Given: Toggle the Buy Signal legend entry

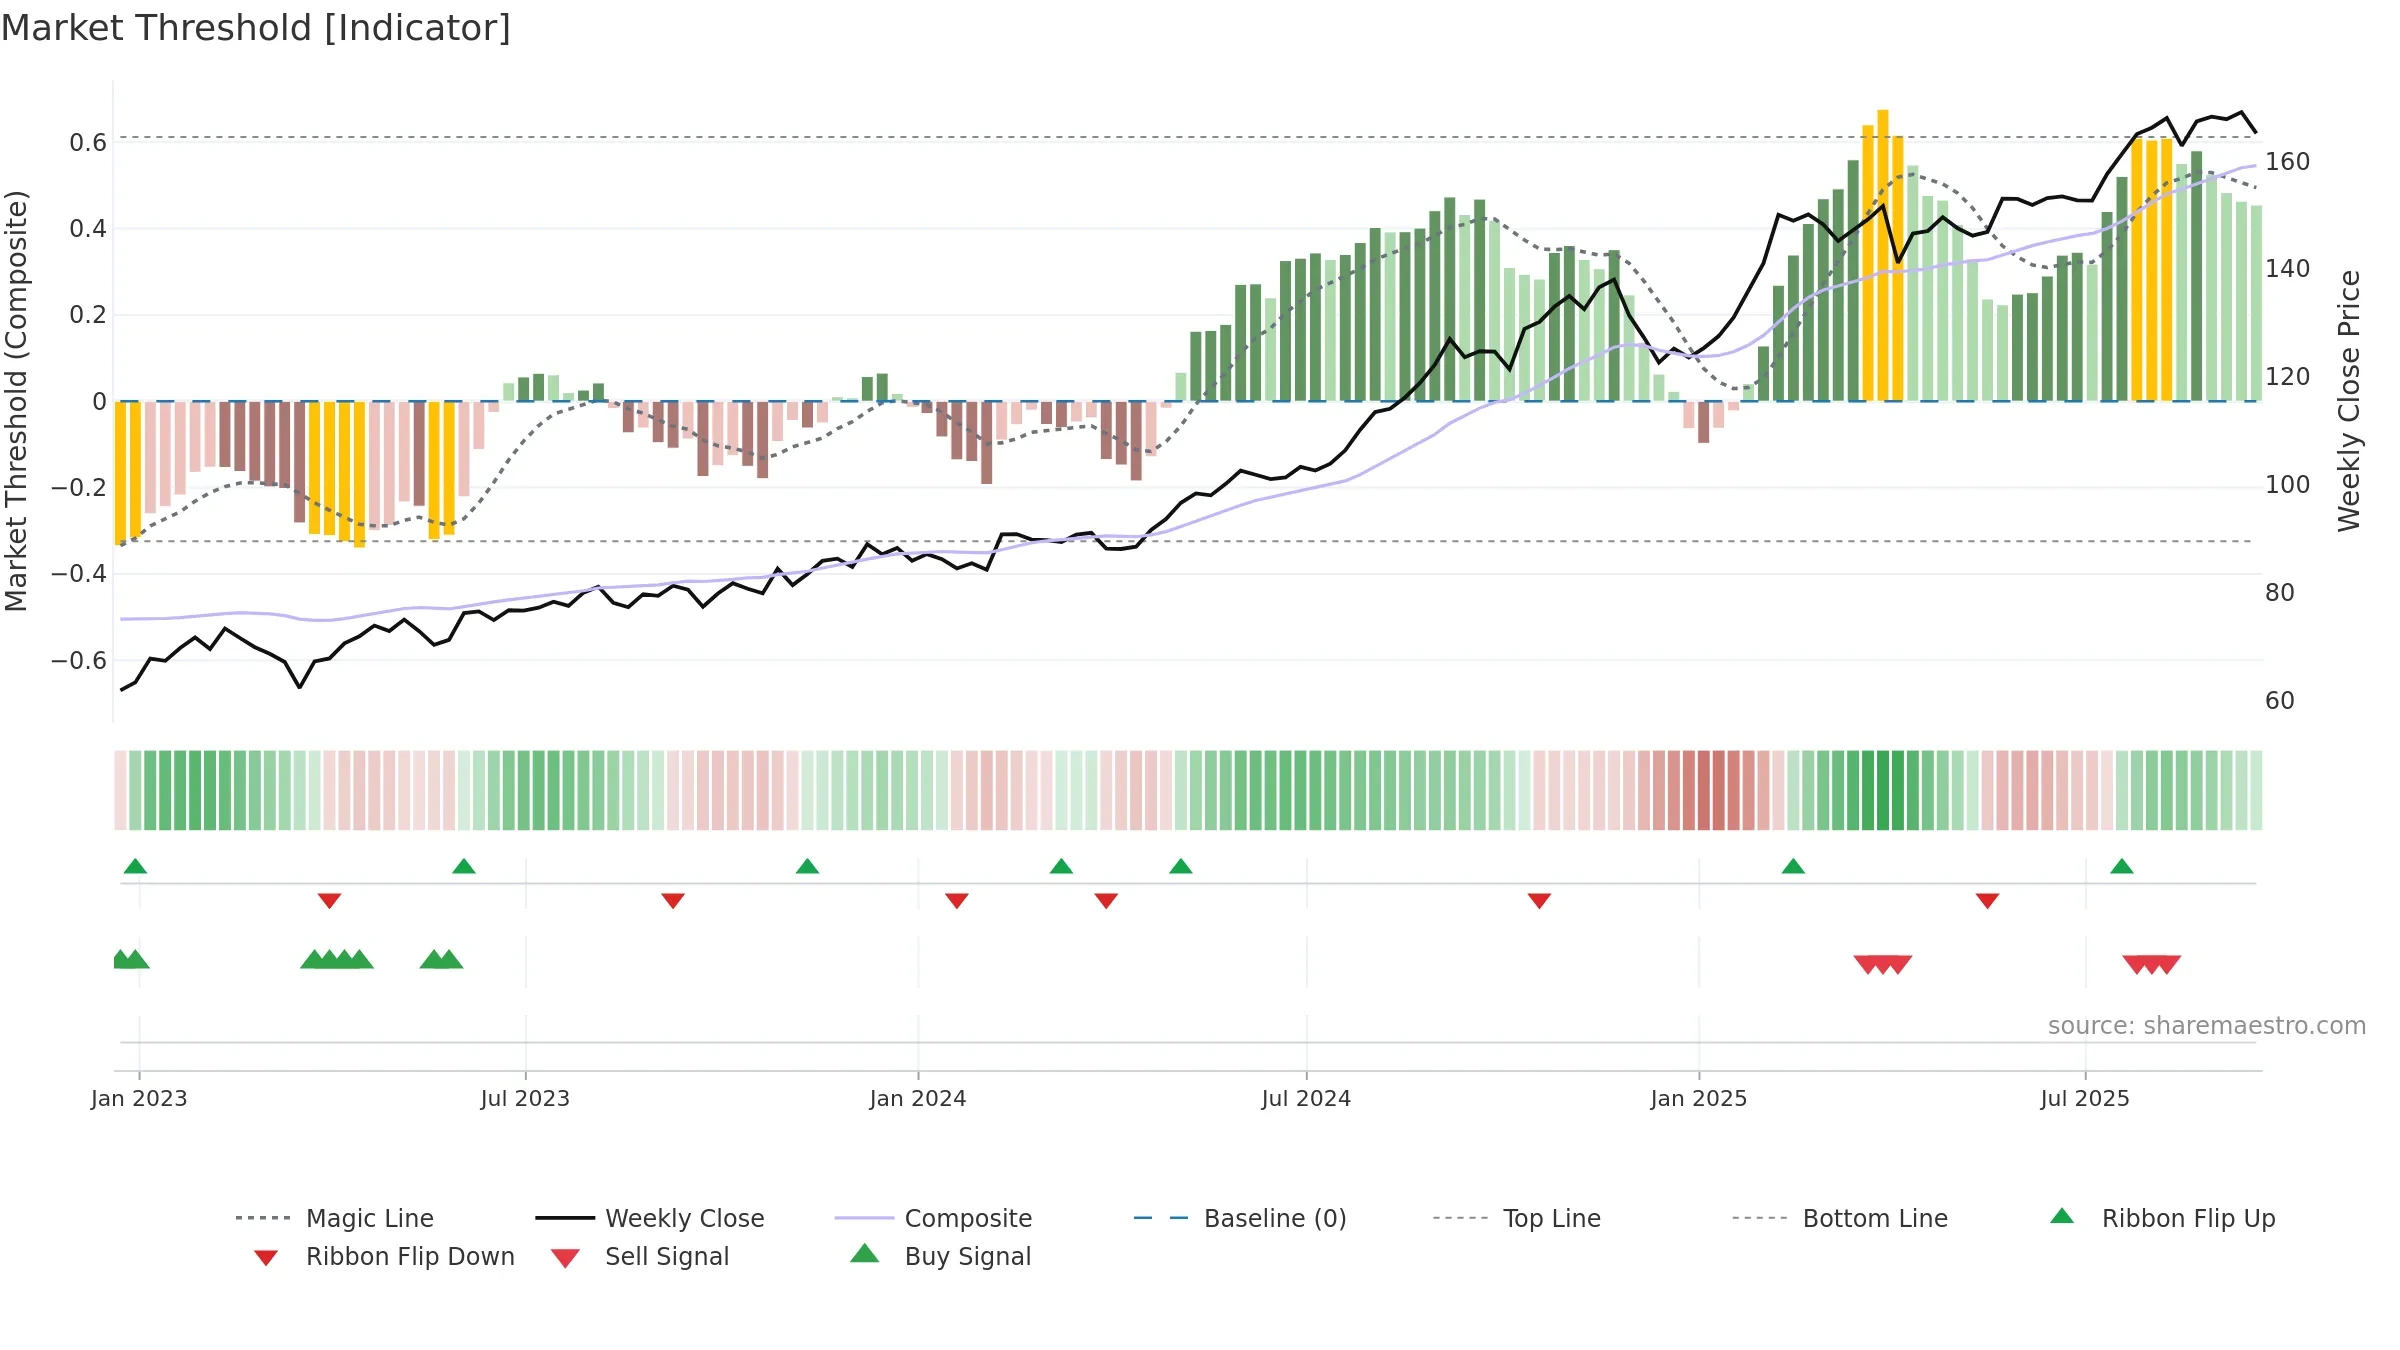Looking at the screenshot, I should (940, 1256).
